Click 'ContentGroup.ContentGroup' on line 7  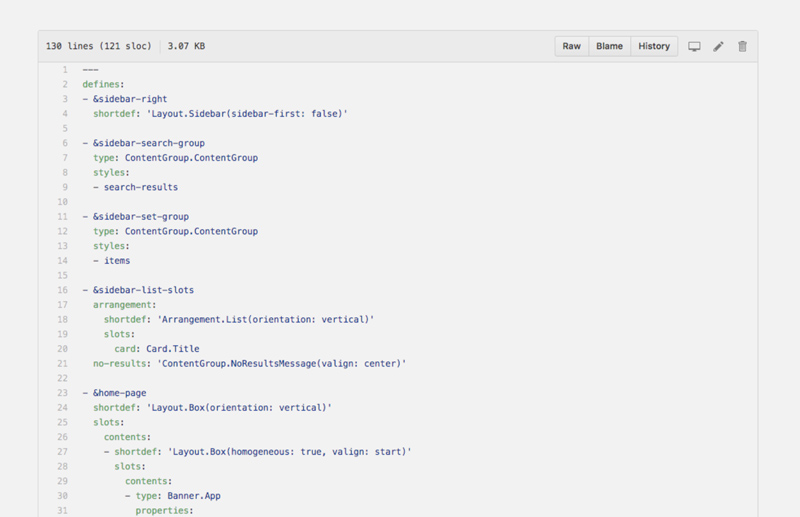click(191, 158)
